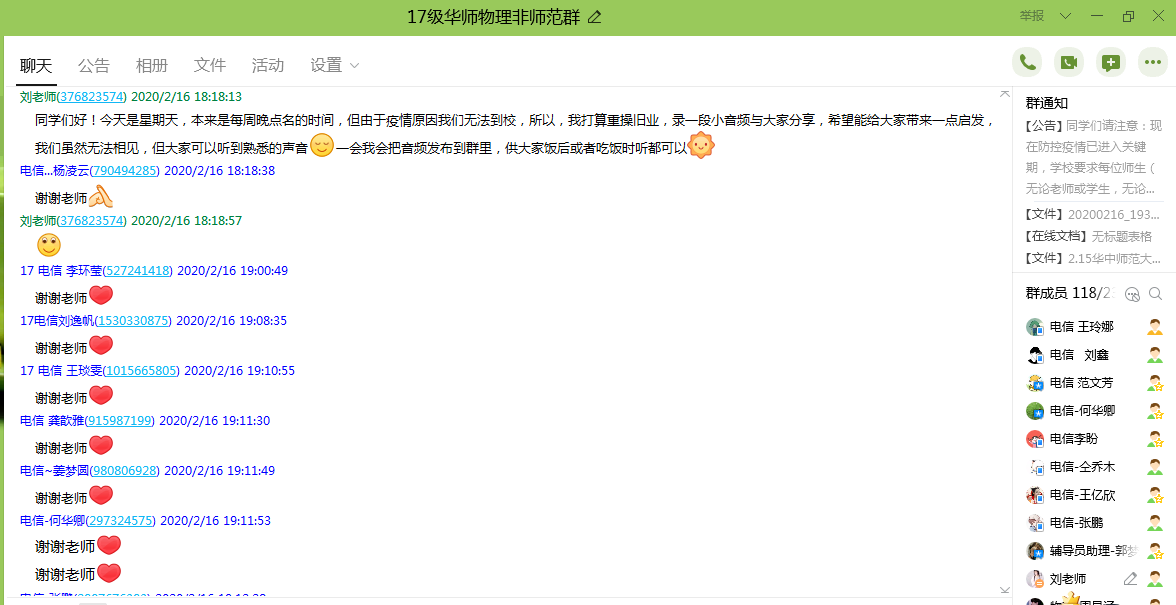
Task: Open the QQ number link 376823574
Action: (92, 97)
